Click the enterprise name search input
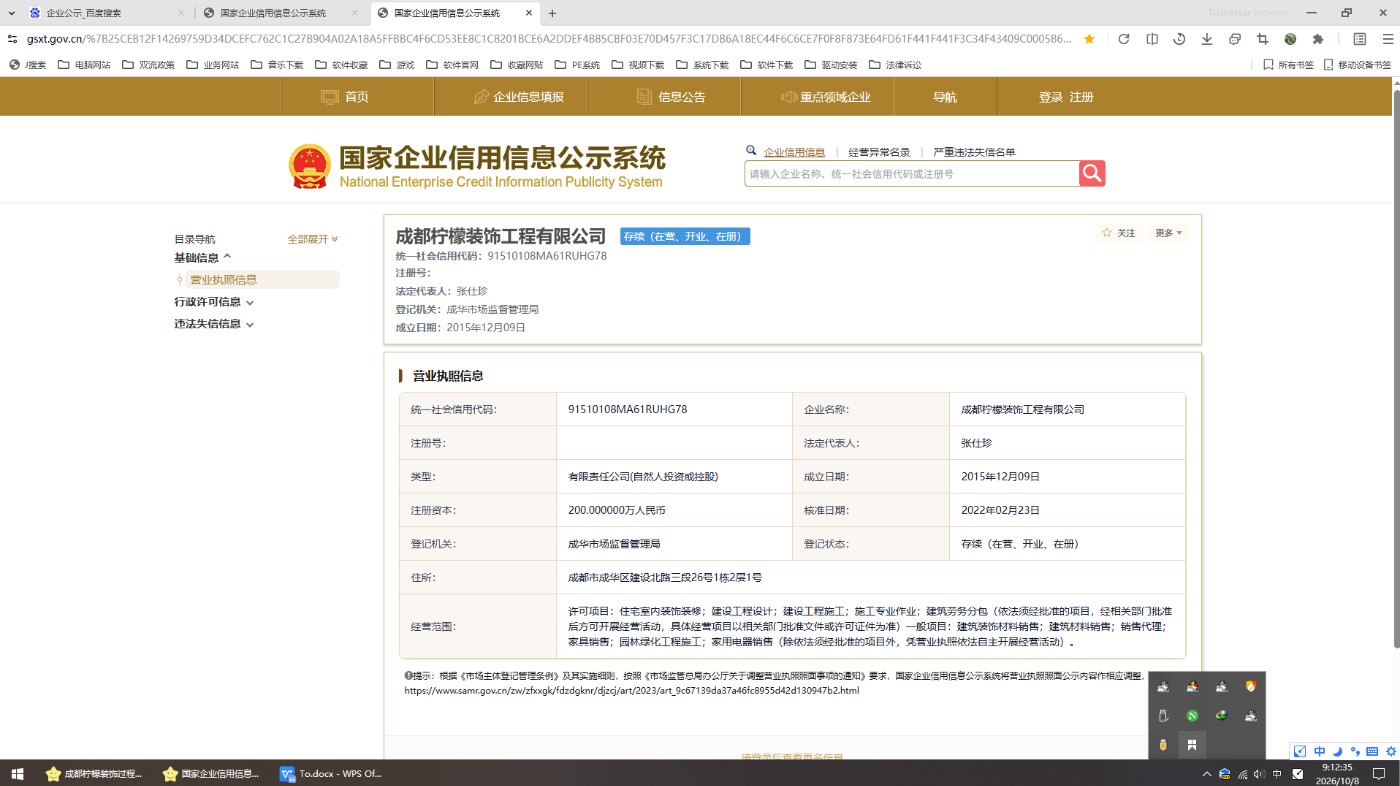 (x=911, y=173)
